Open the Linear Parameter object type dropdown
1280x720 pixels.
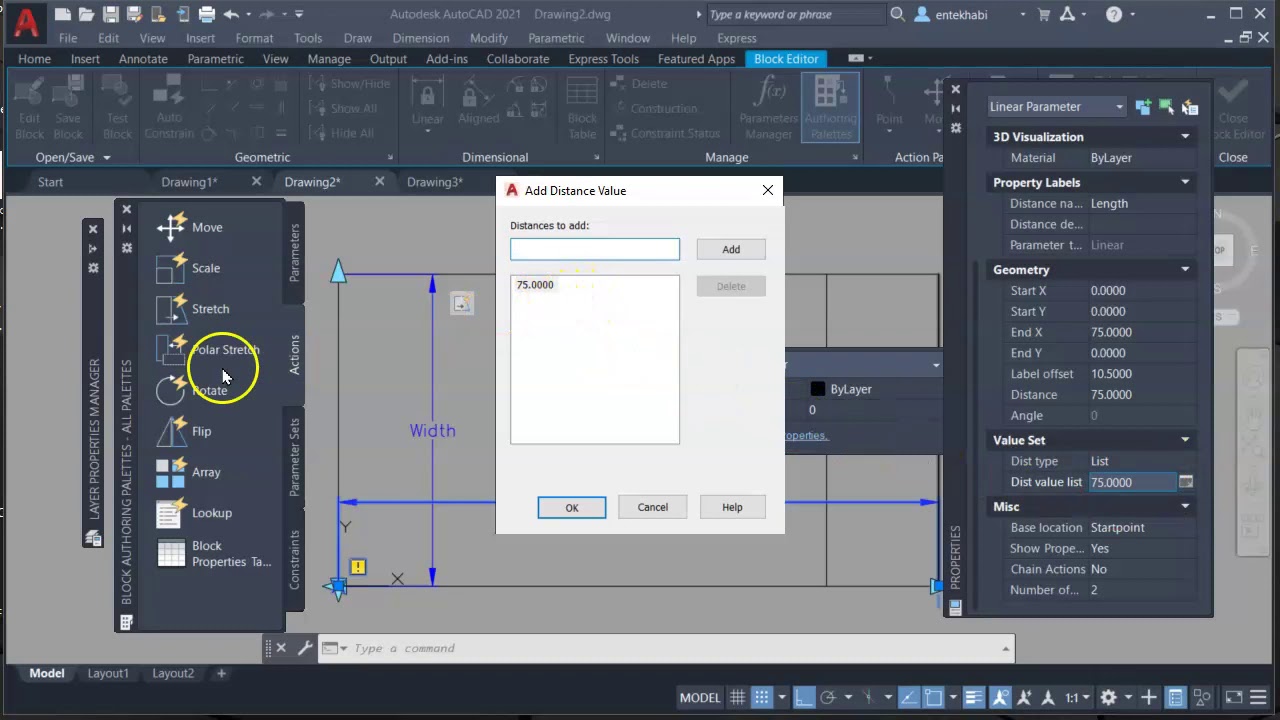pos(1056,107)
